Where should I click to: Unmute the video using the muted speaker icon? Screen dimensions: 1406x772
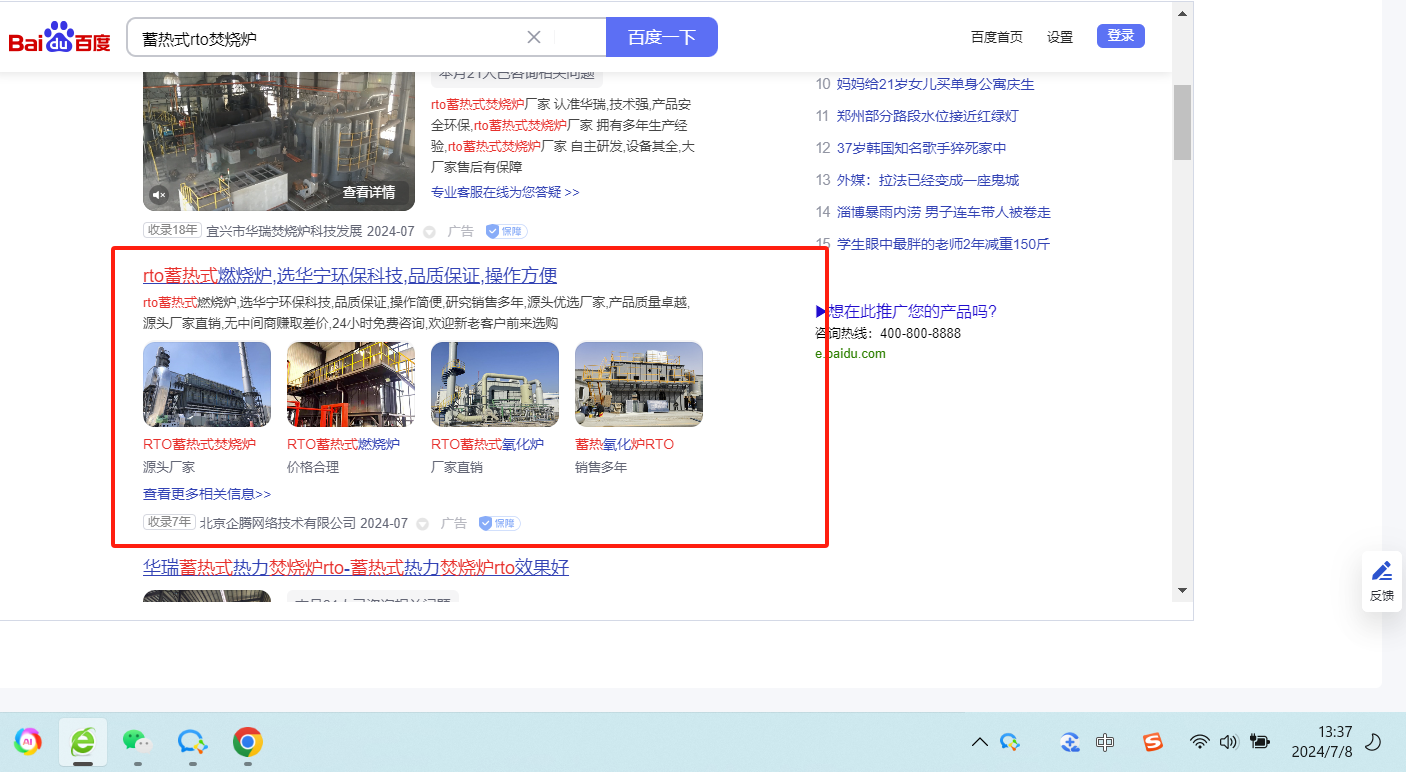point(159,194)
